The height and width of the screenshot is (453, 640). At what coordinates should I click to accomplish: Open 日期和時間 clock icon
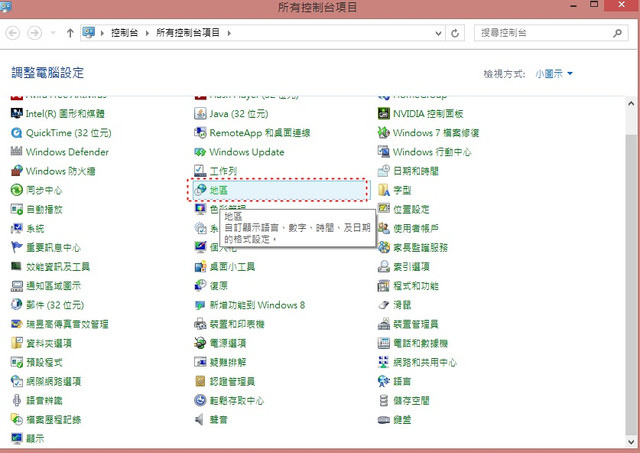[384, 171]
